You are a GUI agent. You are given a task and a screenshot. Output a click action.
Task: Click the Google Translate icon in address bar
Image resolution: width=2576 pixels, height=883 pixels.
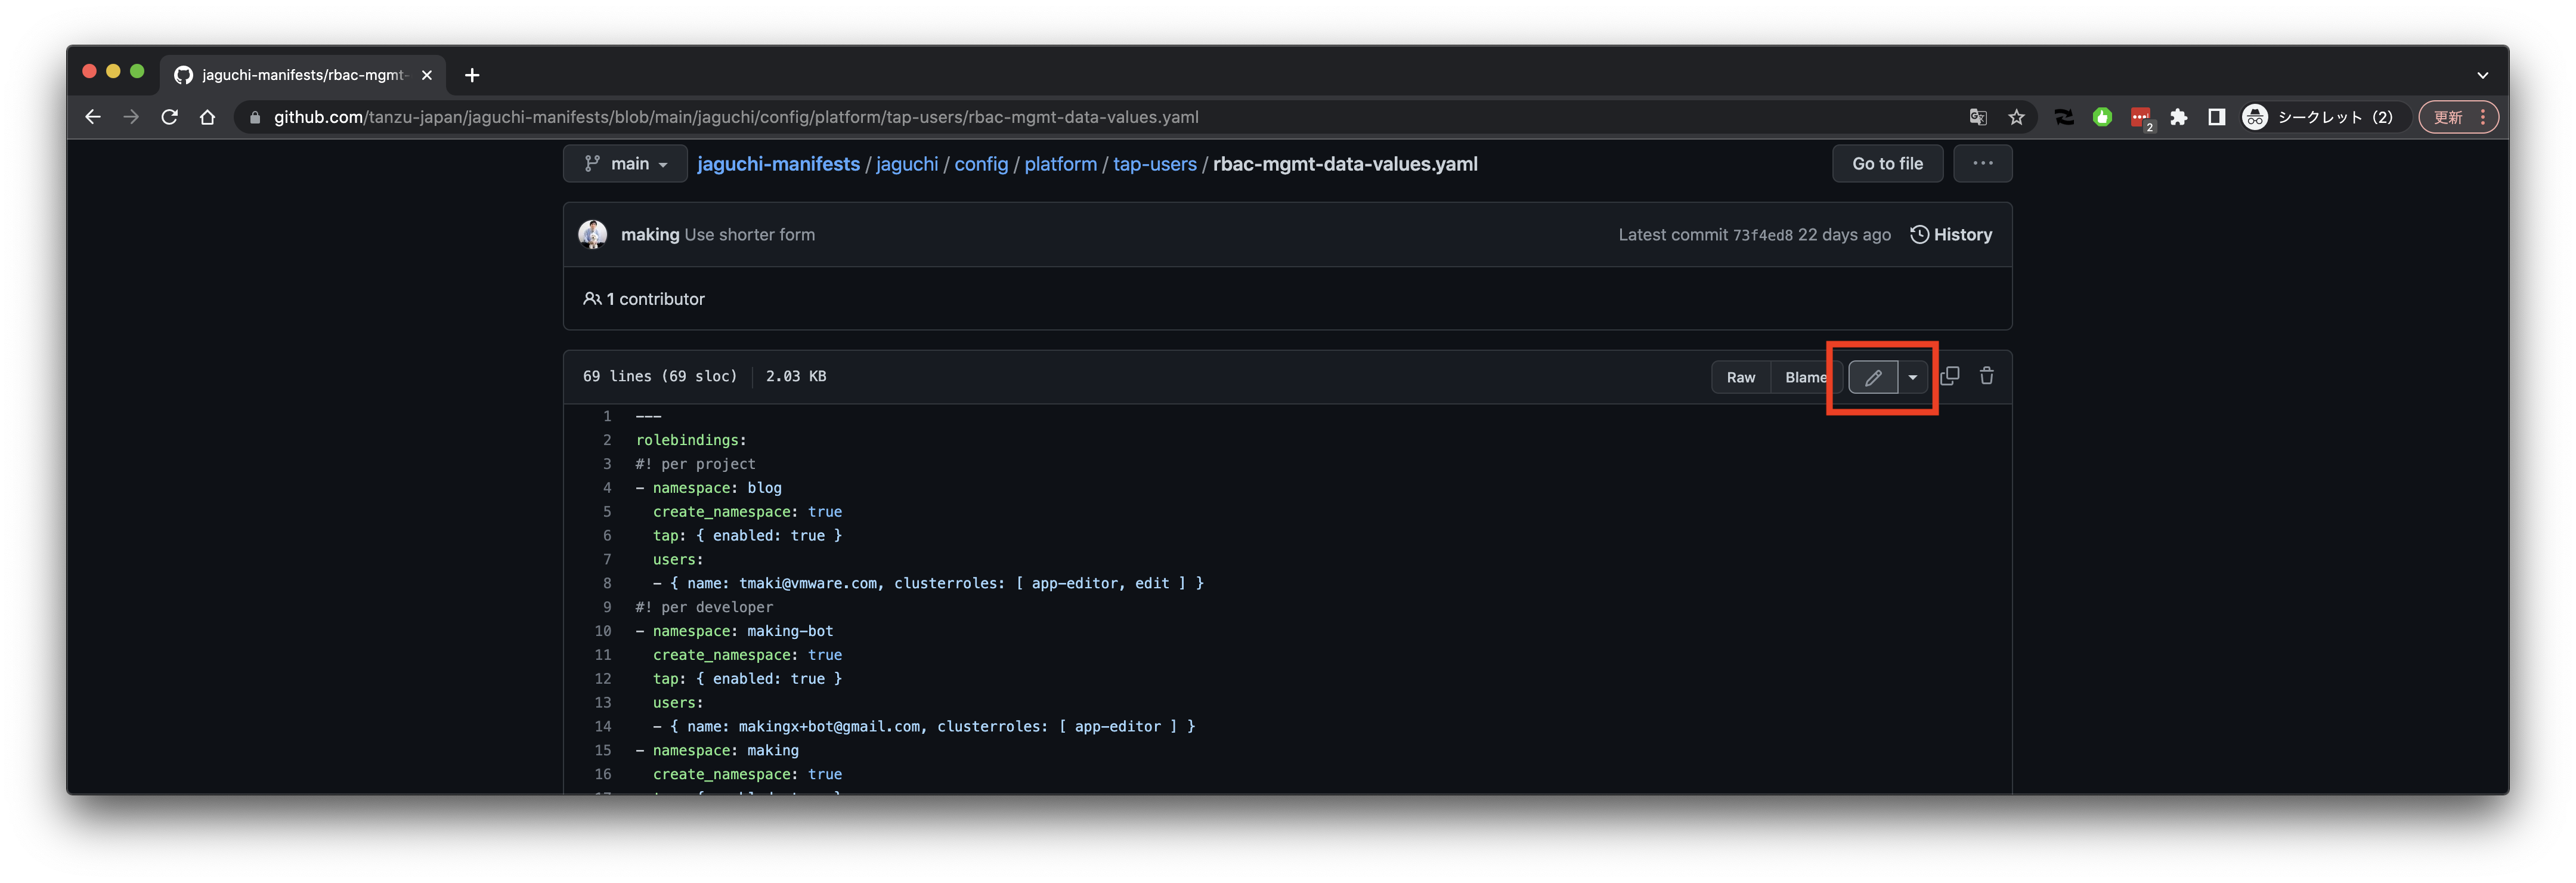click(1977, 117)
